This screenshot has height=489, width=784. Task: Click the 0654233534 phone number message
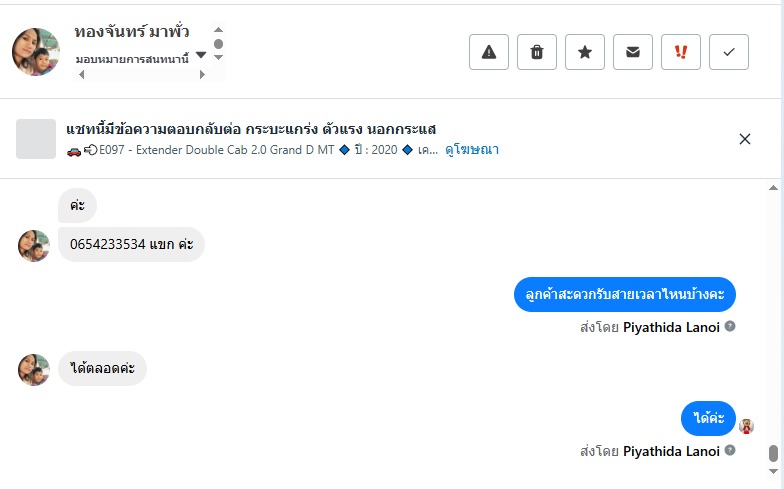[x=131, y=244]
